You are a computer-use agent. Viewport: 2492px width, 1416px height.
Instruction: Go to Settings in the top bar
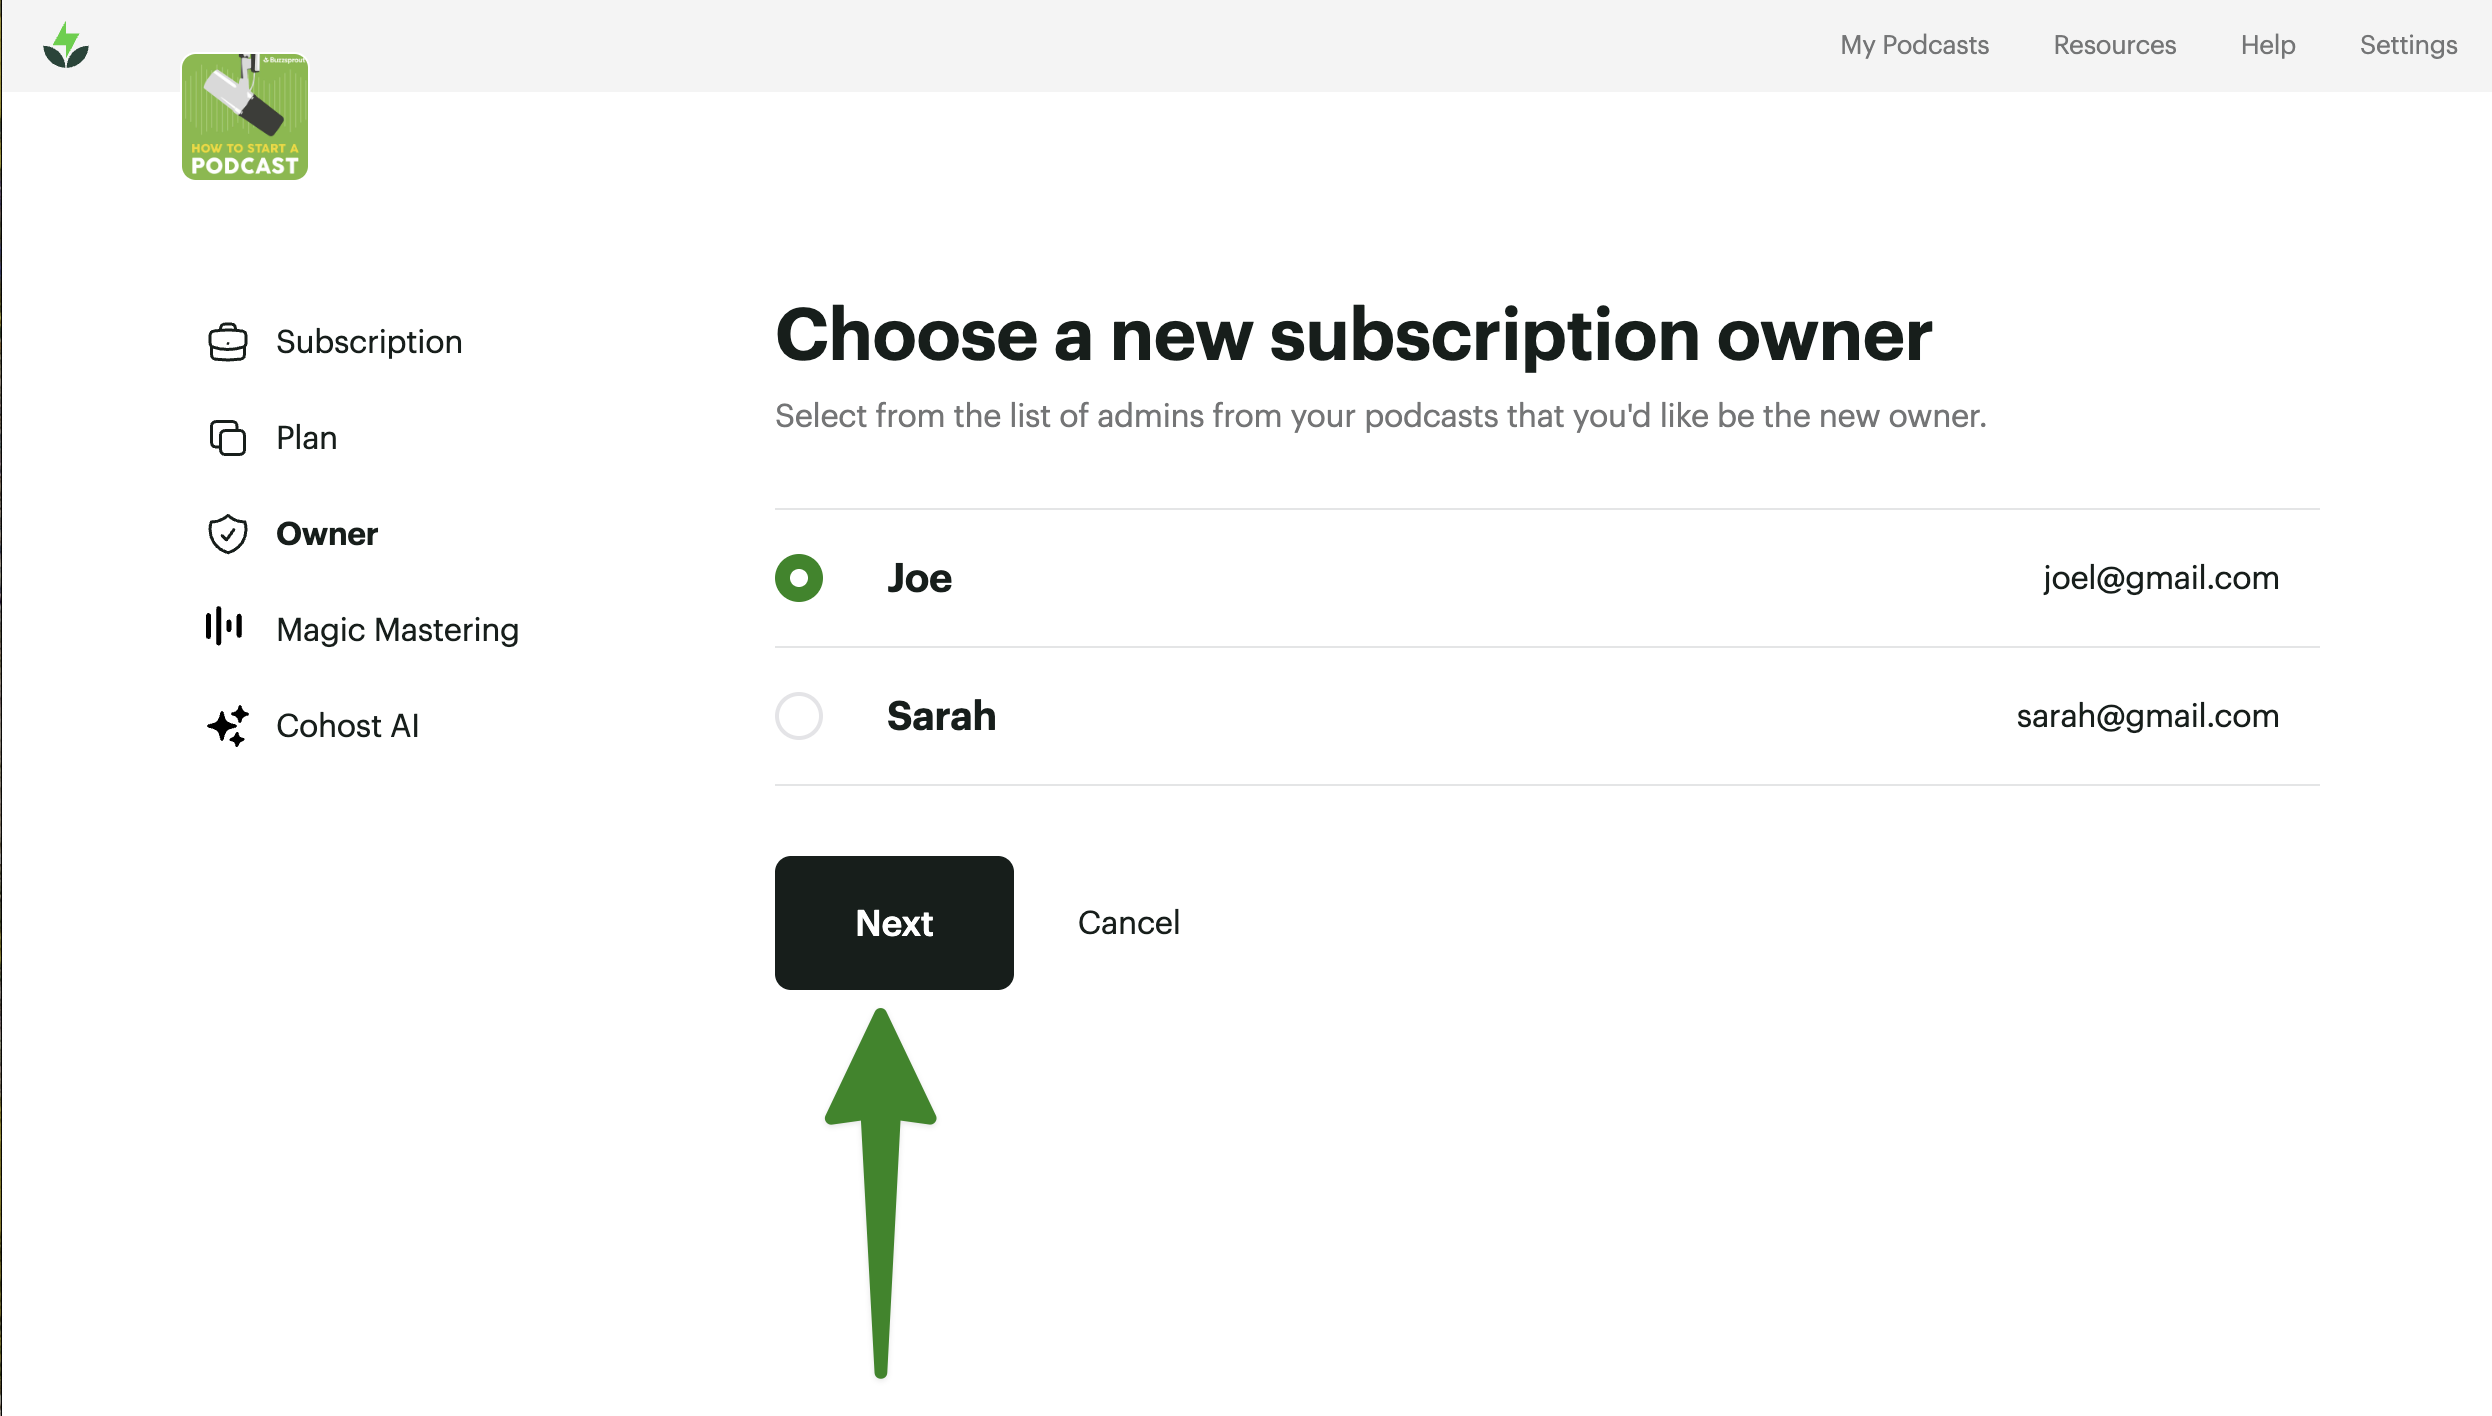point(2408,45)
